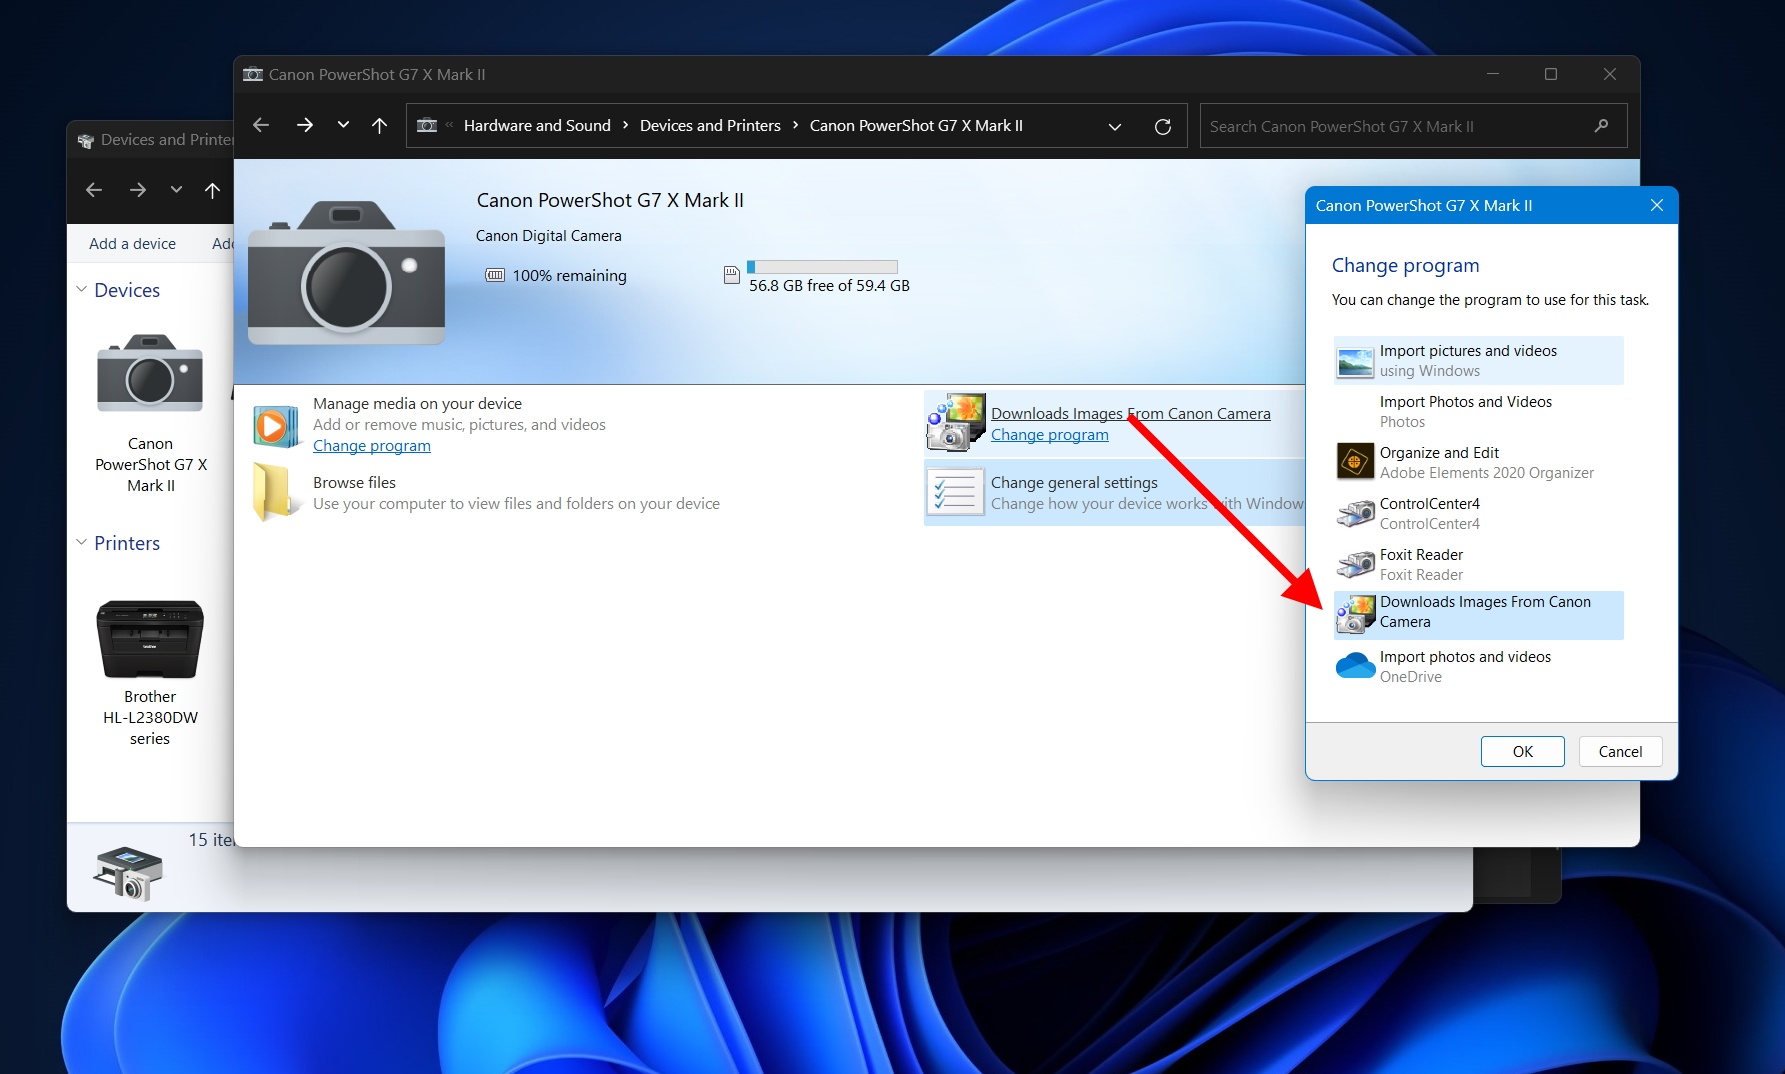Select Organize and Edit option
Viewport: 1785px width, 1074px height.
tap(1479, 462)
